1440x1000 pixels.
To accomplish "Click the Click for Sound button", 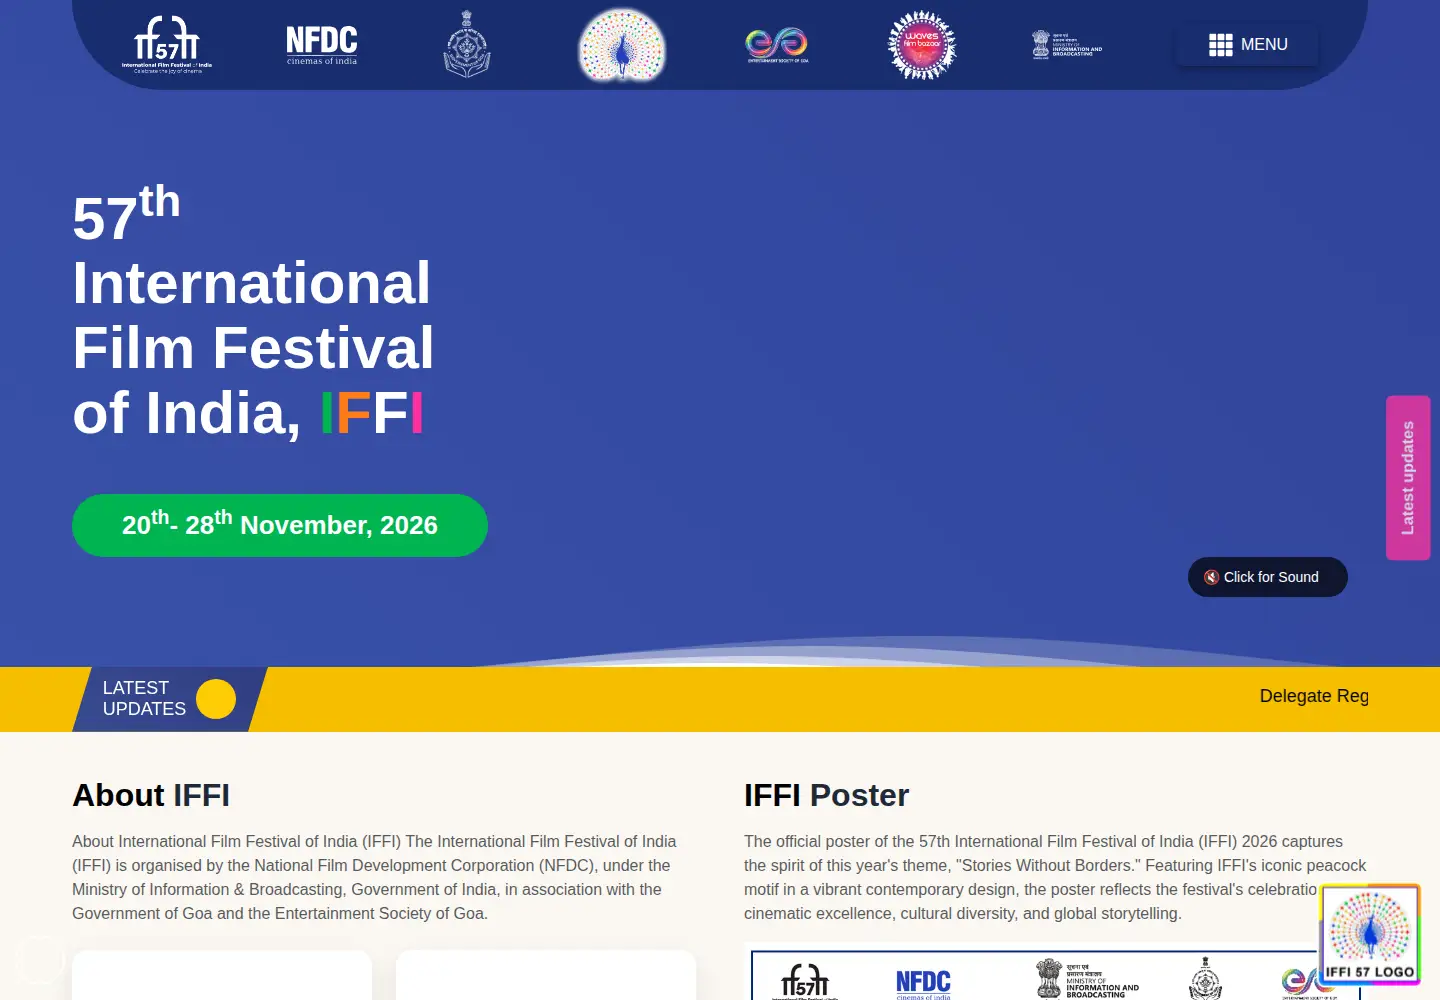I will click(x=1268, y=577).
